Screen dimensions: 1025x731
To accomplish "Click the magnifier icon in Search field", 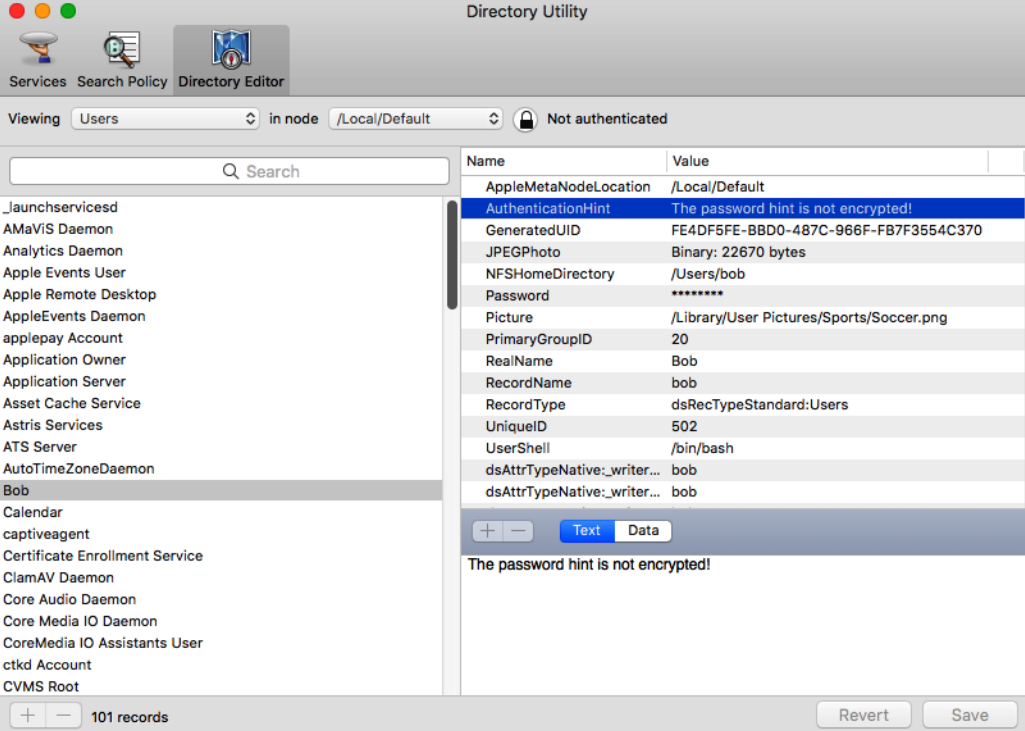I will tap(230, 171).
